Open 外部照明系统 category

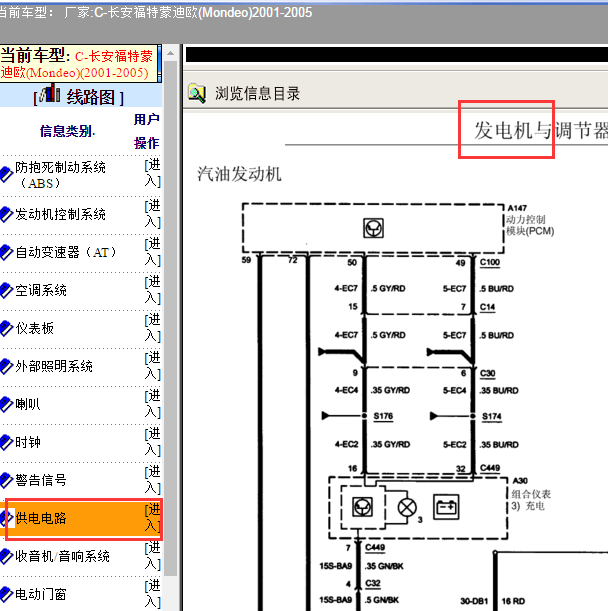click(54, 366)
